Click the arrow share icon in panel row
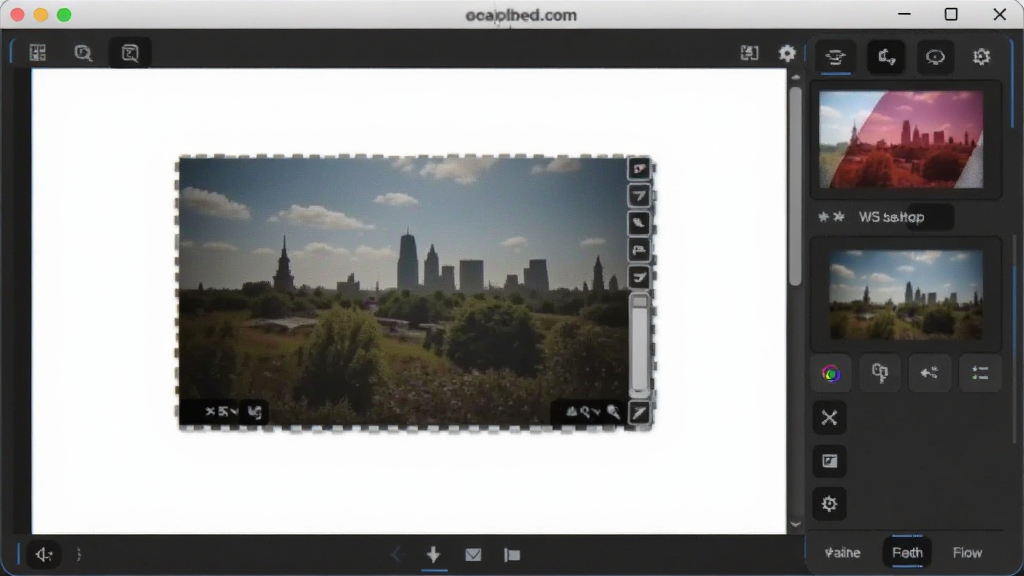Viewport: 1024px width, 576px height. click(930, 374)
